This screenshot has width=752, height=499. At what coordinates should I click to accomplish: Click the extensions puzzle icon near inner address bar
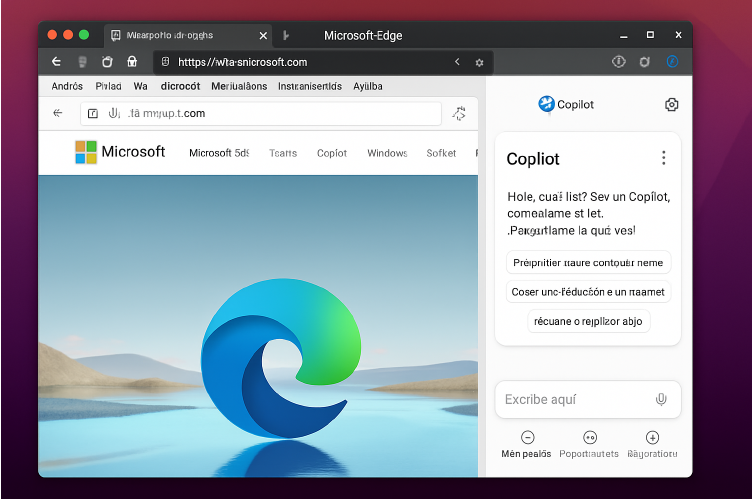459,113
